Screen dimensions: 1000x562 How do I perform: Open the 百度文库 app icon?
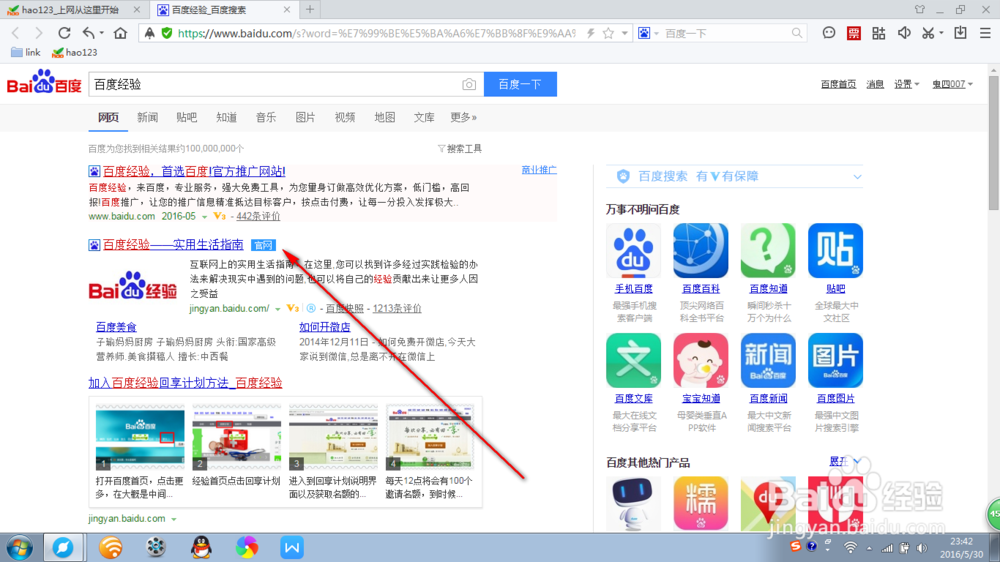633,360
